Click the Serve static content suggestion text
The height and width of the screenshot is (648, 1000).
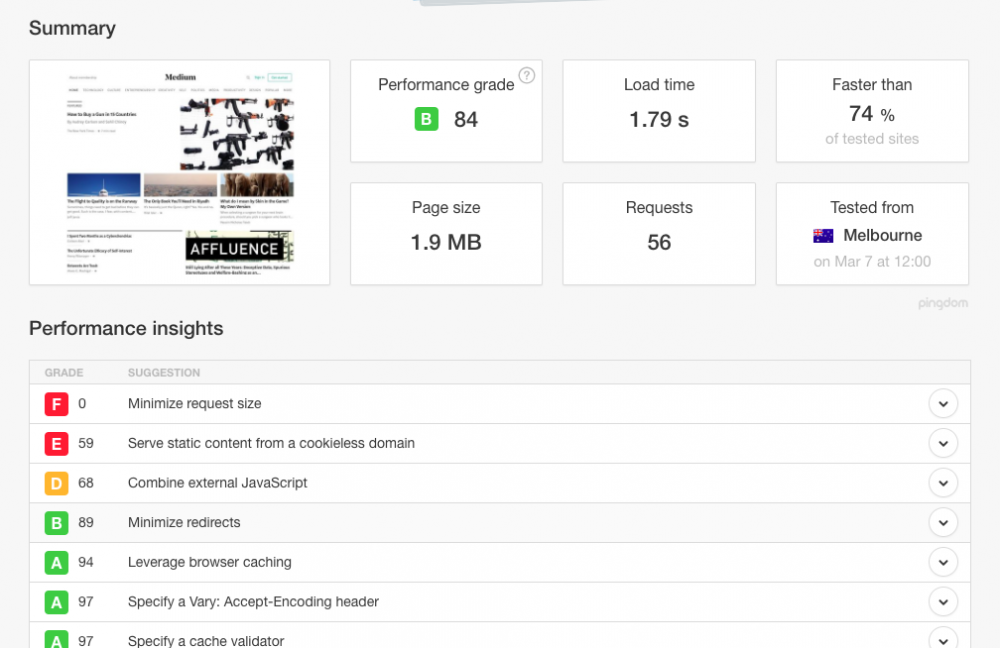(x=271, y=443)
